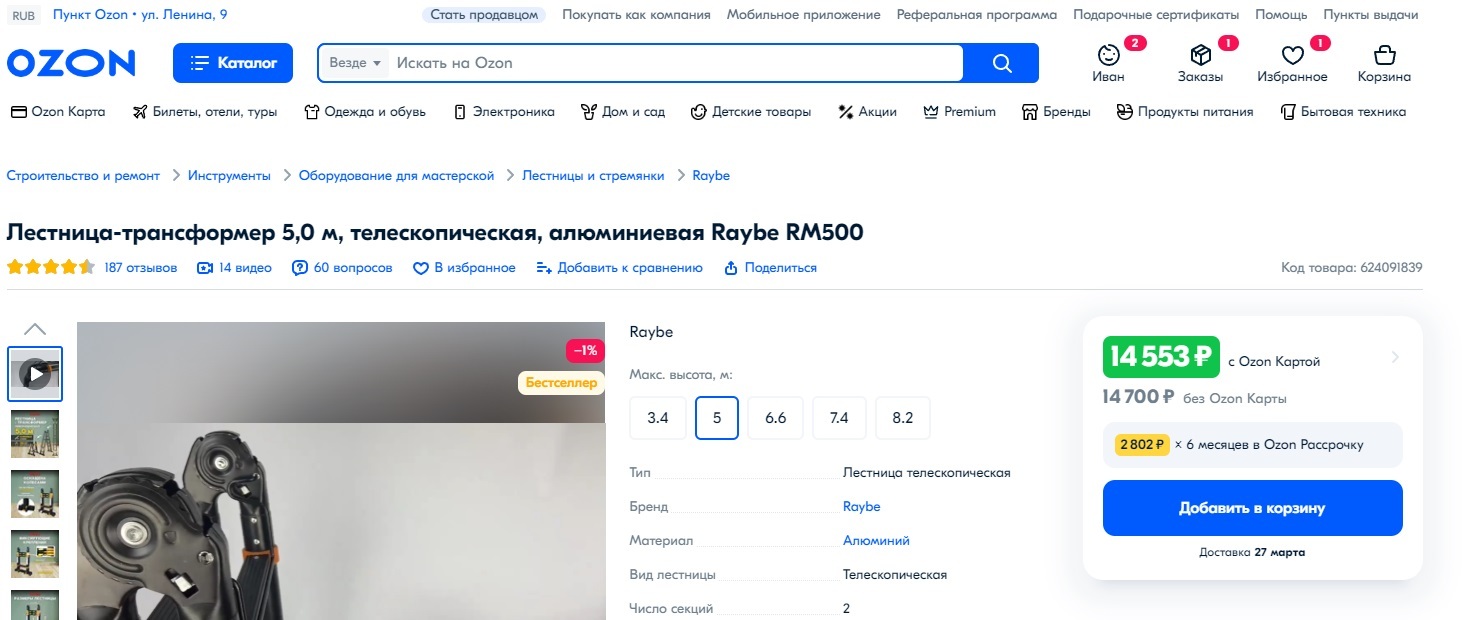Open Электроника category

(504, 112)
